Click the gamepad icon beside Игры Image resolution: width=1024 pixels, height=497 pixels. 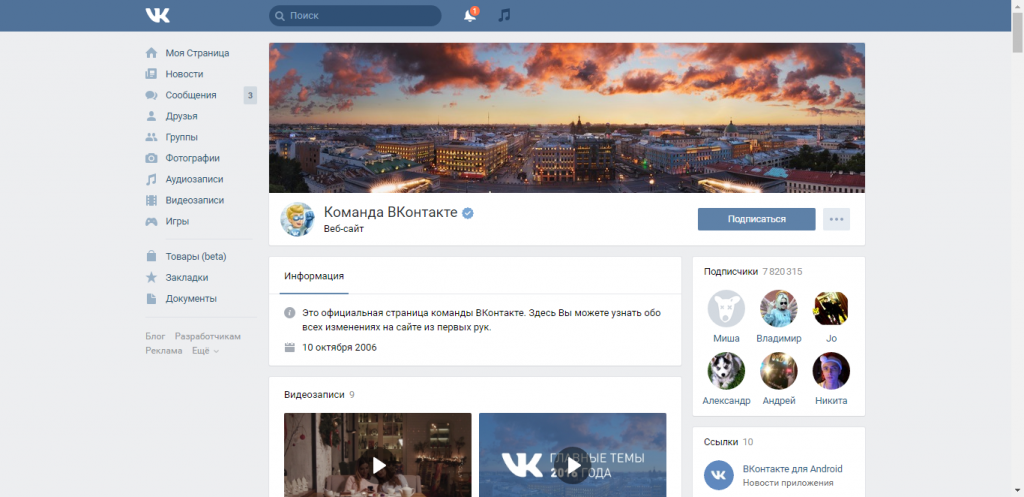[152, 221]
